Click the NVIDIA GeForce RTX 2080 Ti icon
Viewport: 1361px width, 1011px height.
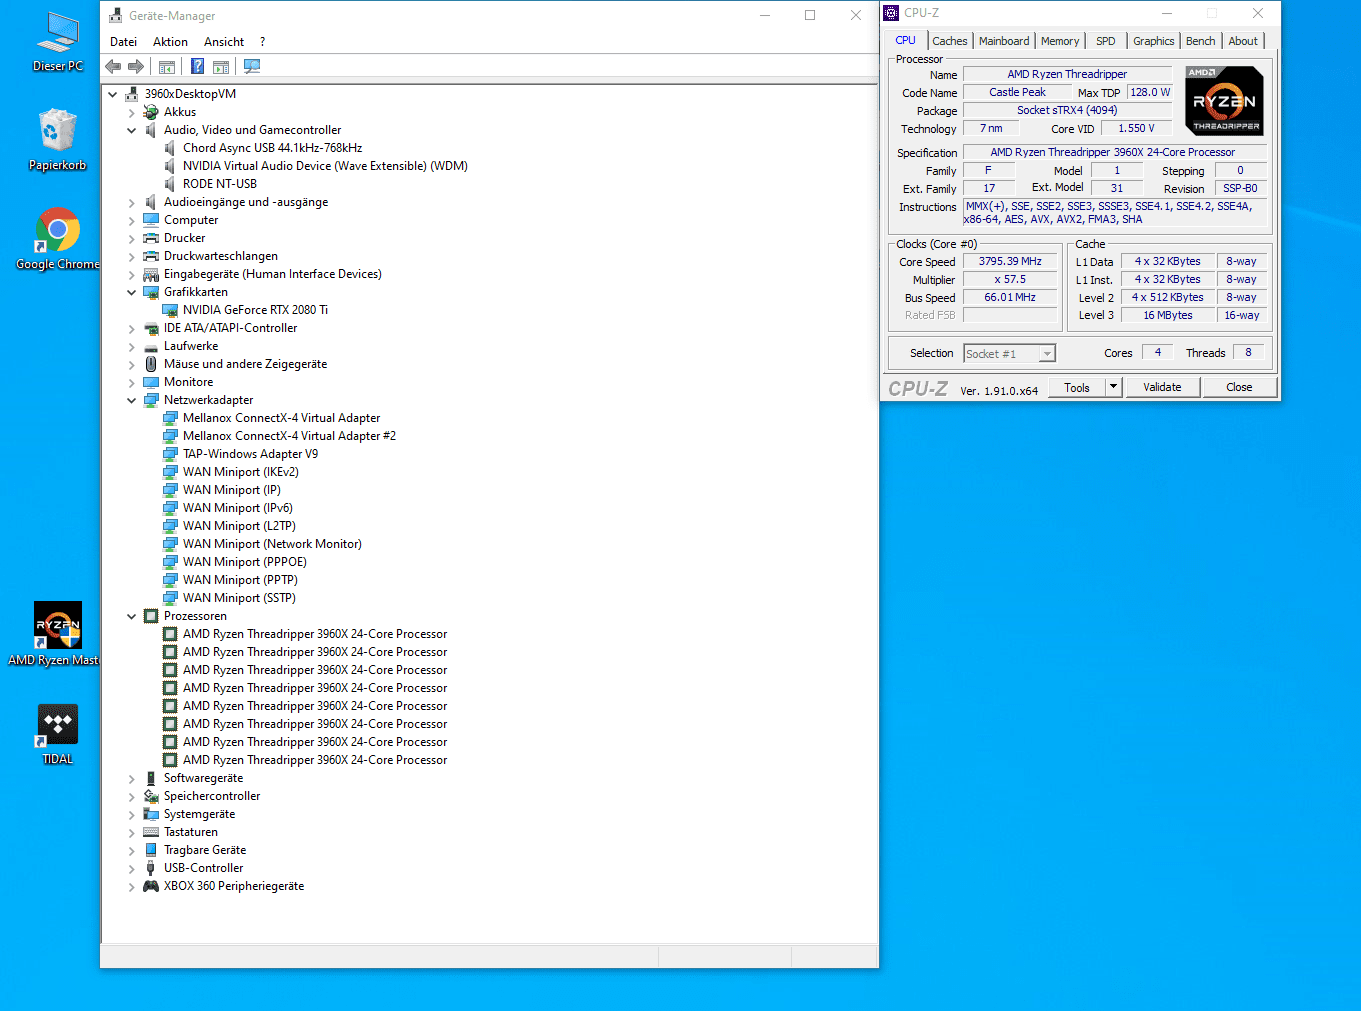click(171, 310)
